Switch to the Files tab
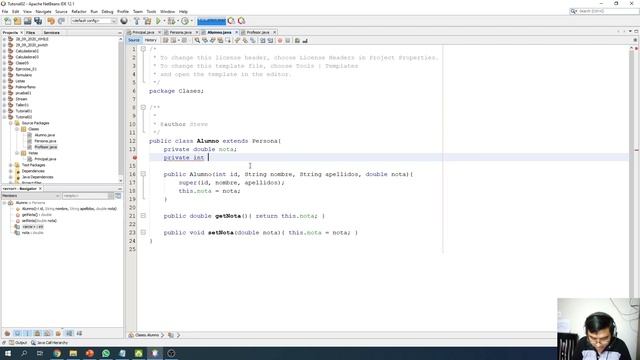The image size is (640, 360). pyautogui.click(x=30, y=32)
